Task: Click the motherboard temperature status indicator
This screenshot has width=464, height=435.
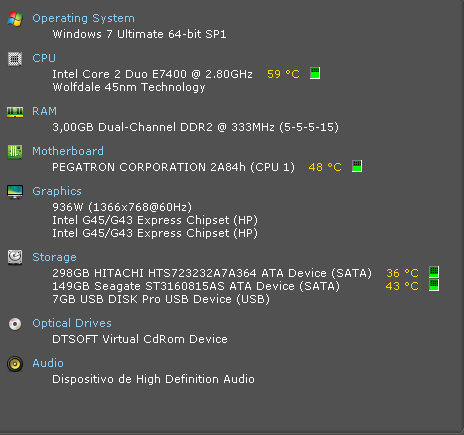Action: [357, 166]
